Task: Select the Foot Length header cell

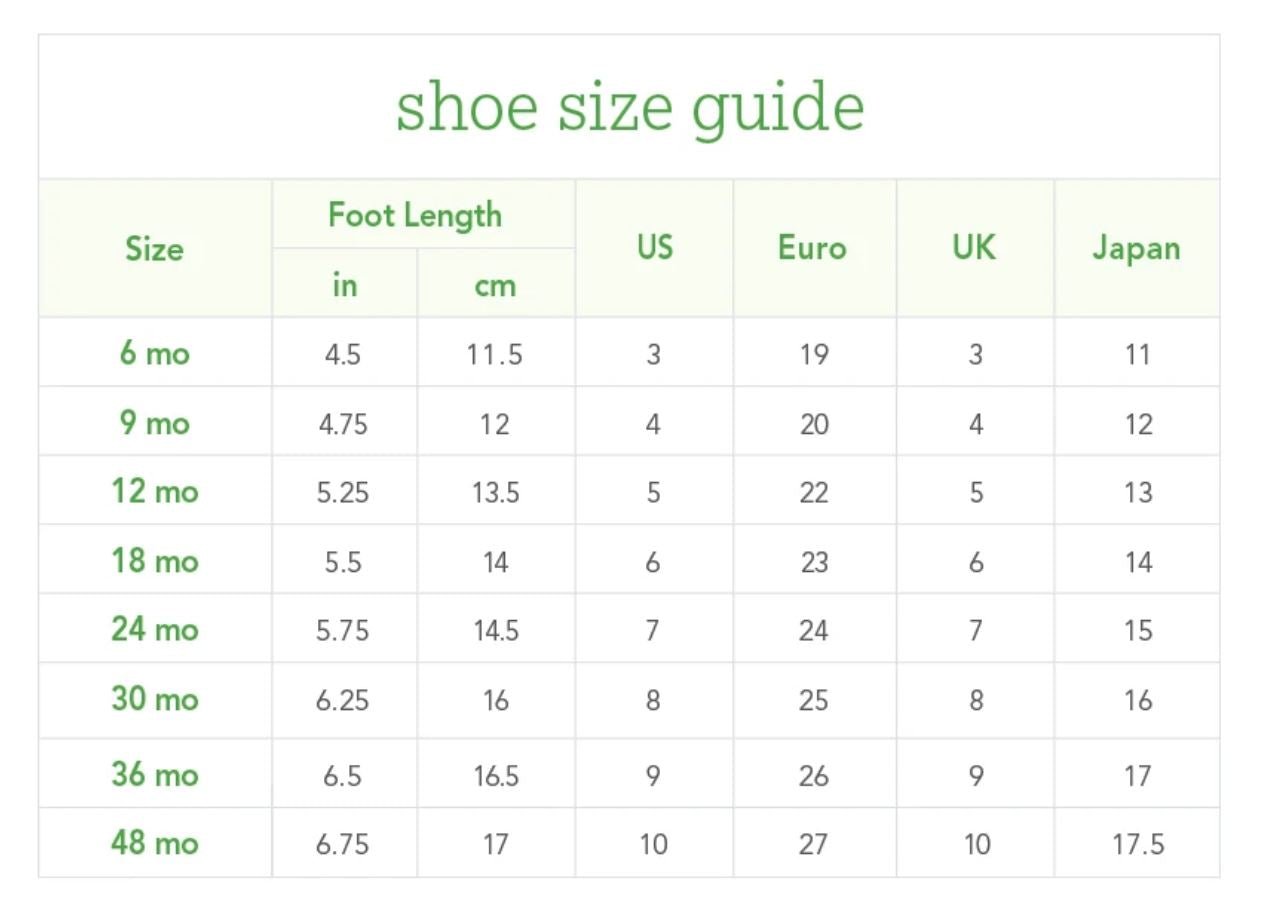Action: coord(415,215)
